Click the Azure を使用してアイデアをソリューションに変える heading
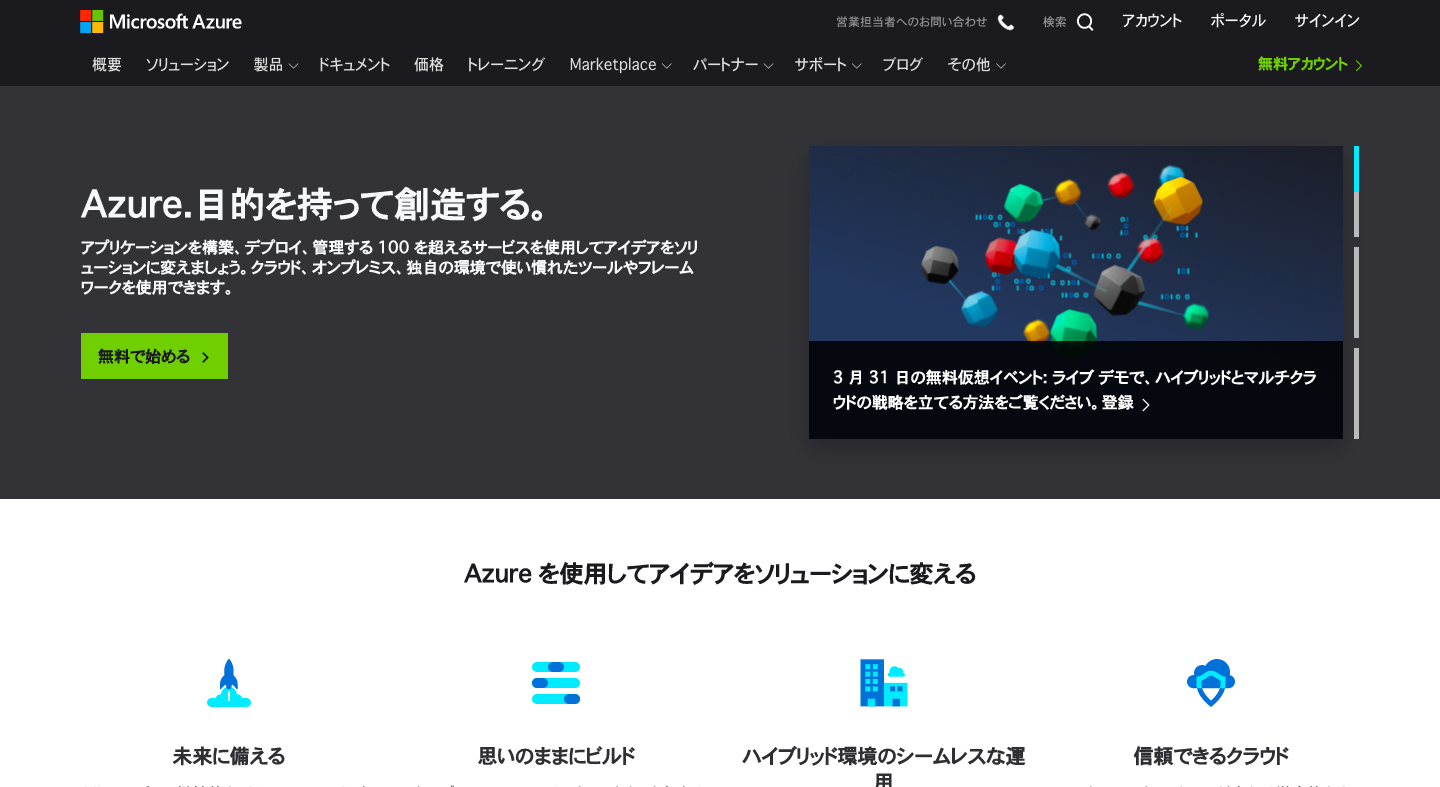1440x787 pixels. (720, 574)
